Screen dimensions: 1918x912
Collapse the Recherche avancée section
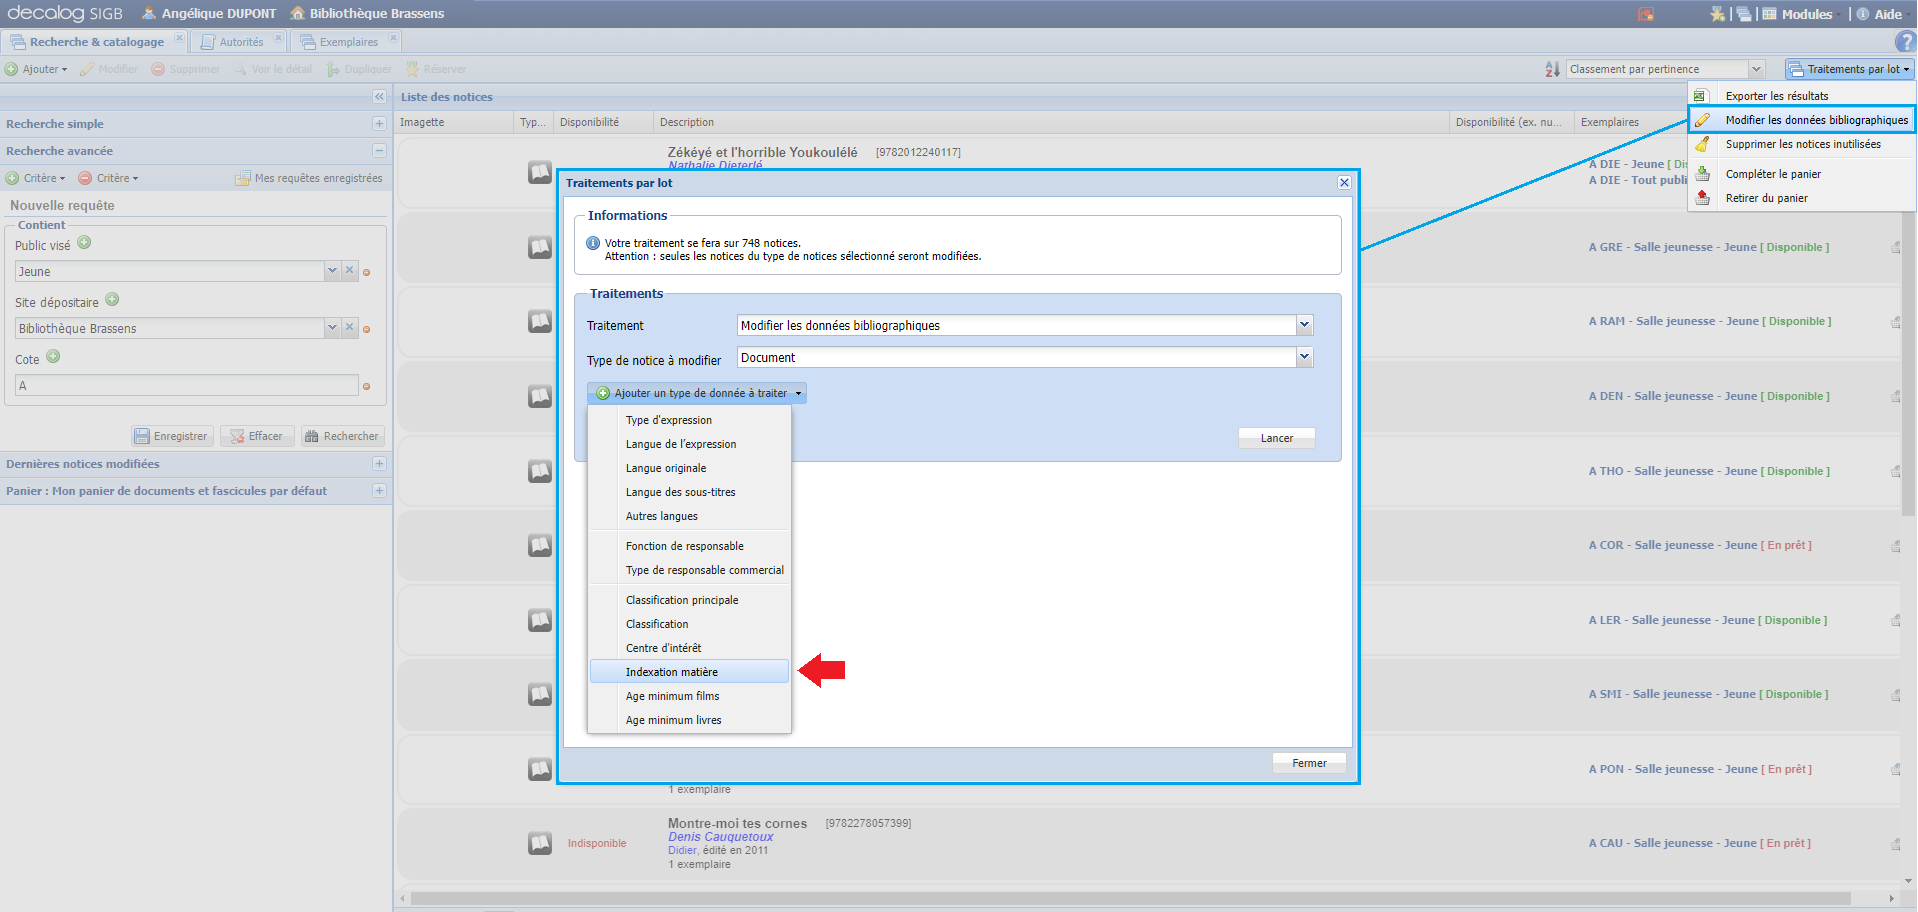(x=379, y=151)
